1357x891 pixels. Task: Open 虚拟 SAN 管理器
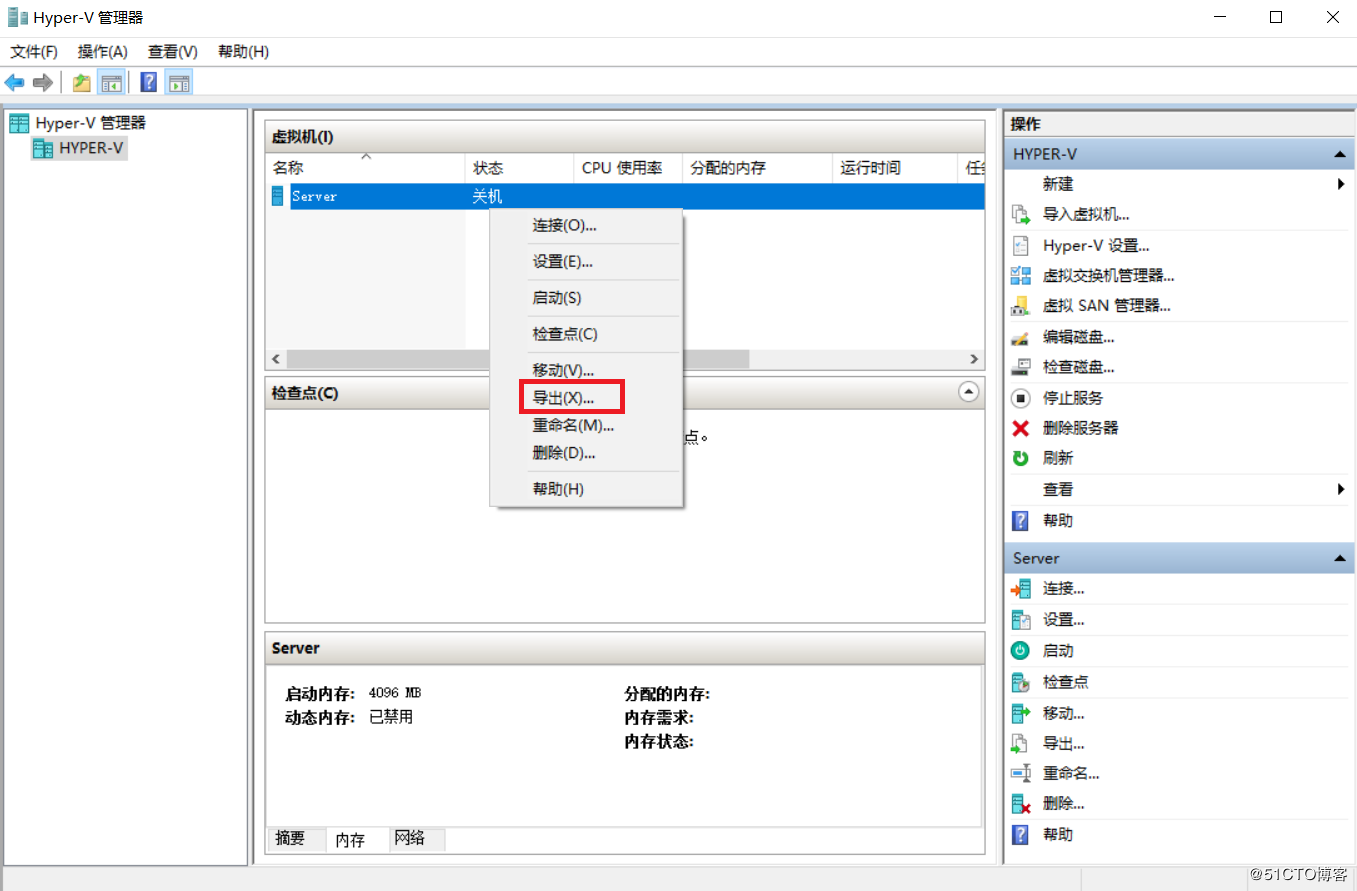tap(1095, 305)
